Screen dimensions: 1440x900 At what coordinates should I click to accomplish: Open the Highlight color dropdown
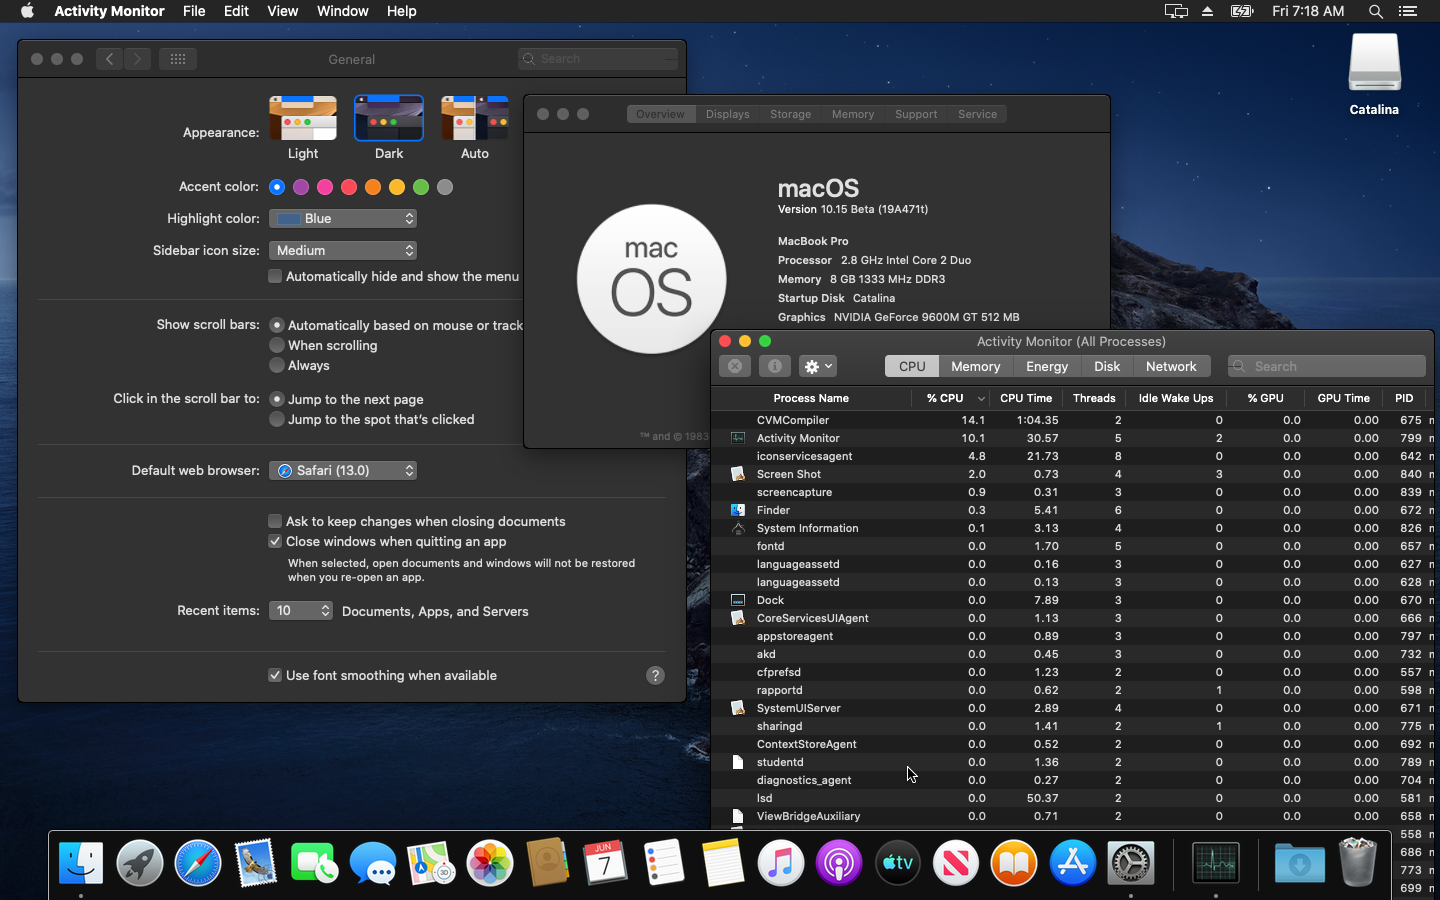(343, 219)
